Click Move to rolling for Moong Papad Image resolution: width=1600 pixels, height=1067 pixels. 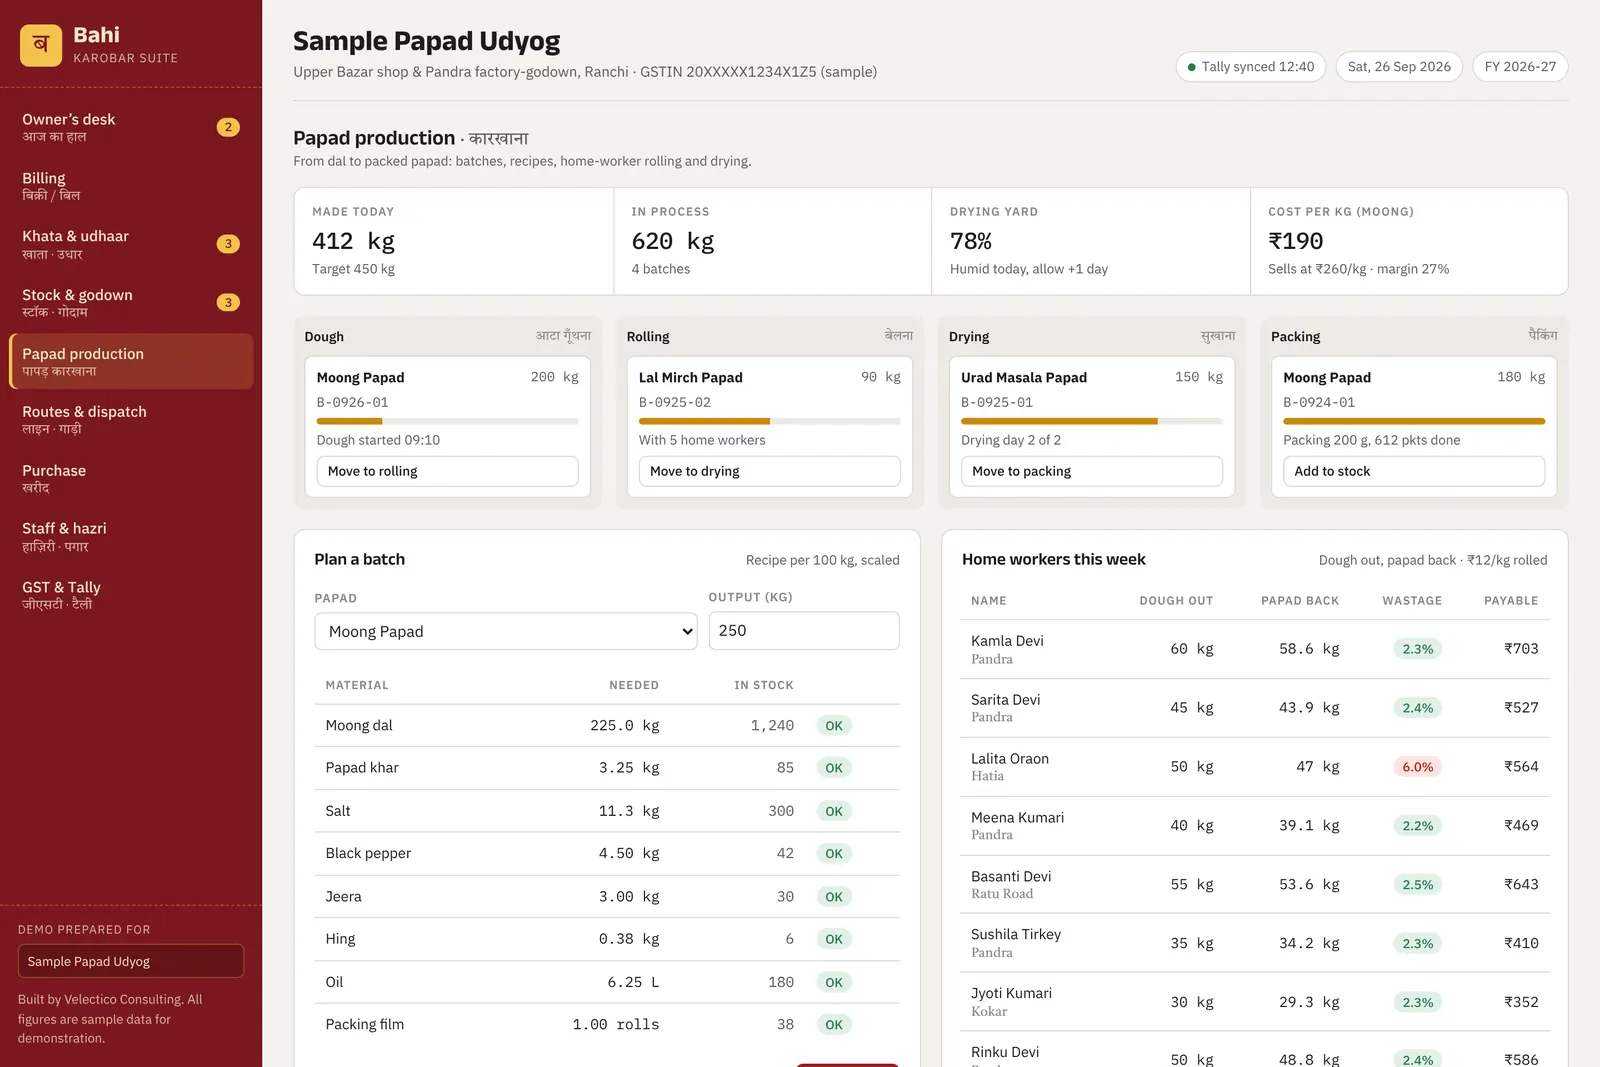click(447, 471)
